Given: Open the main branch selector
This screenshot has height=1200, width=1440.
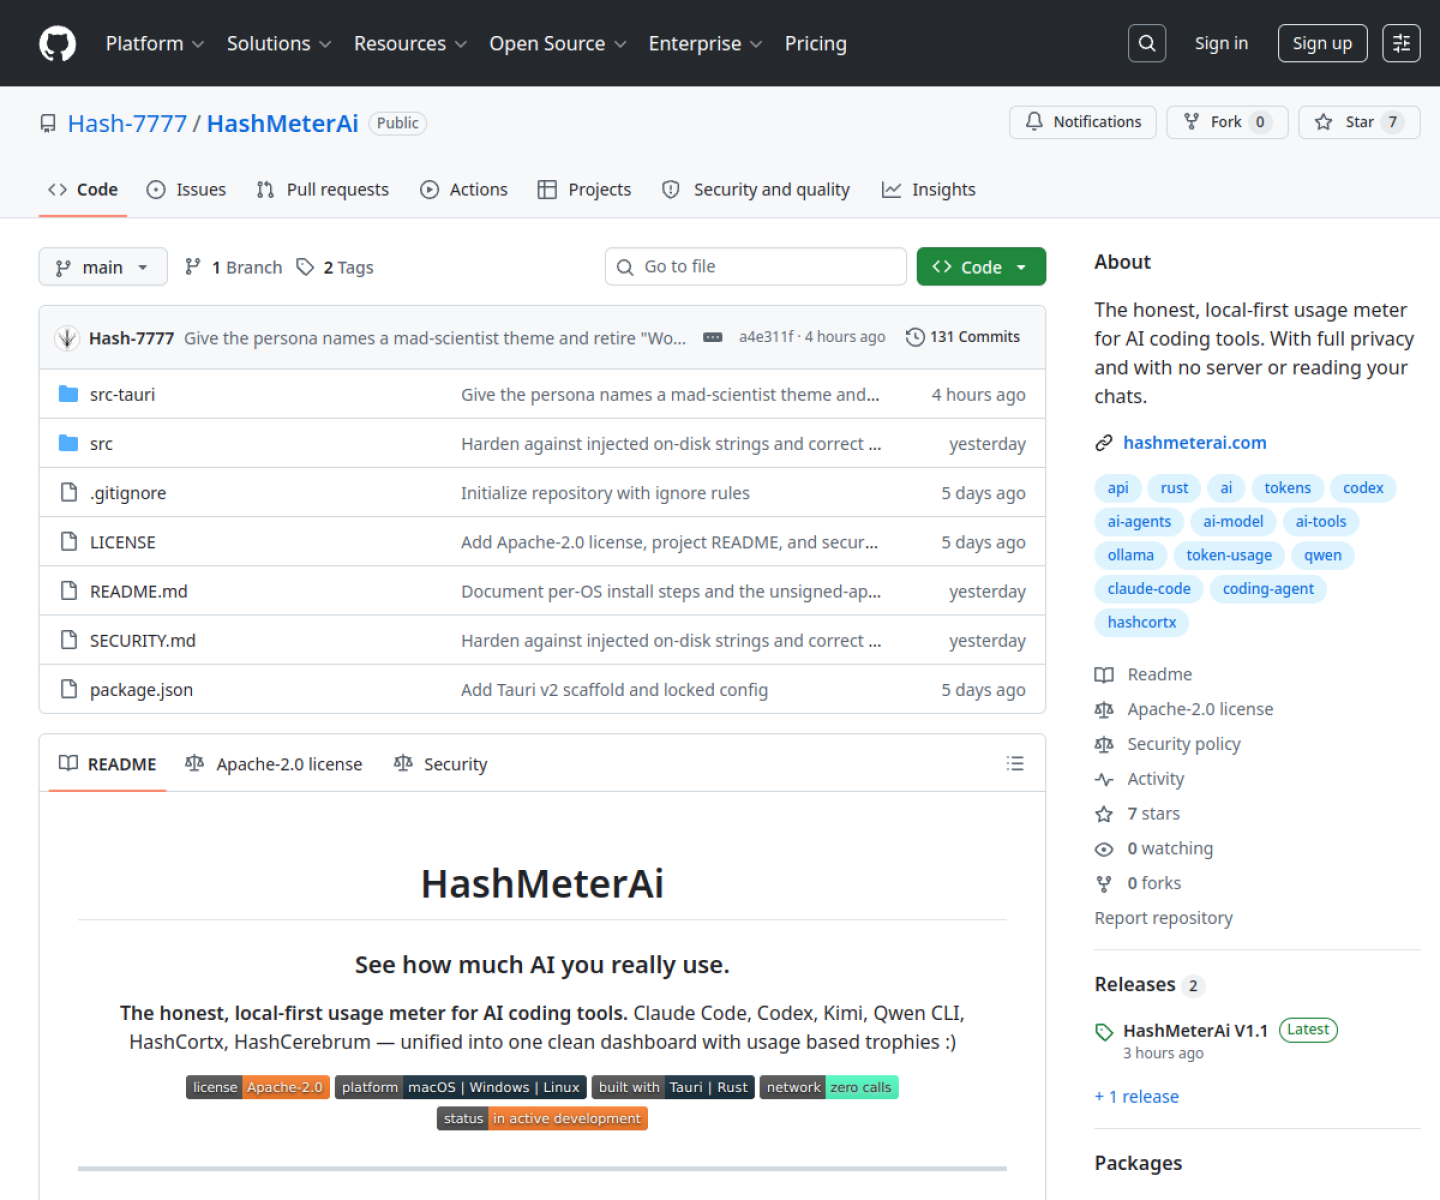Looking at the screenshot, I should click(x=103, y=267).
